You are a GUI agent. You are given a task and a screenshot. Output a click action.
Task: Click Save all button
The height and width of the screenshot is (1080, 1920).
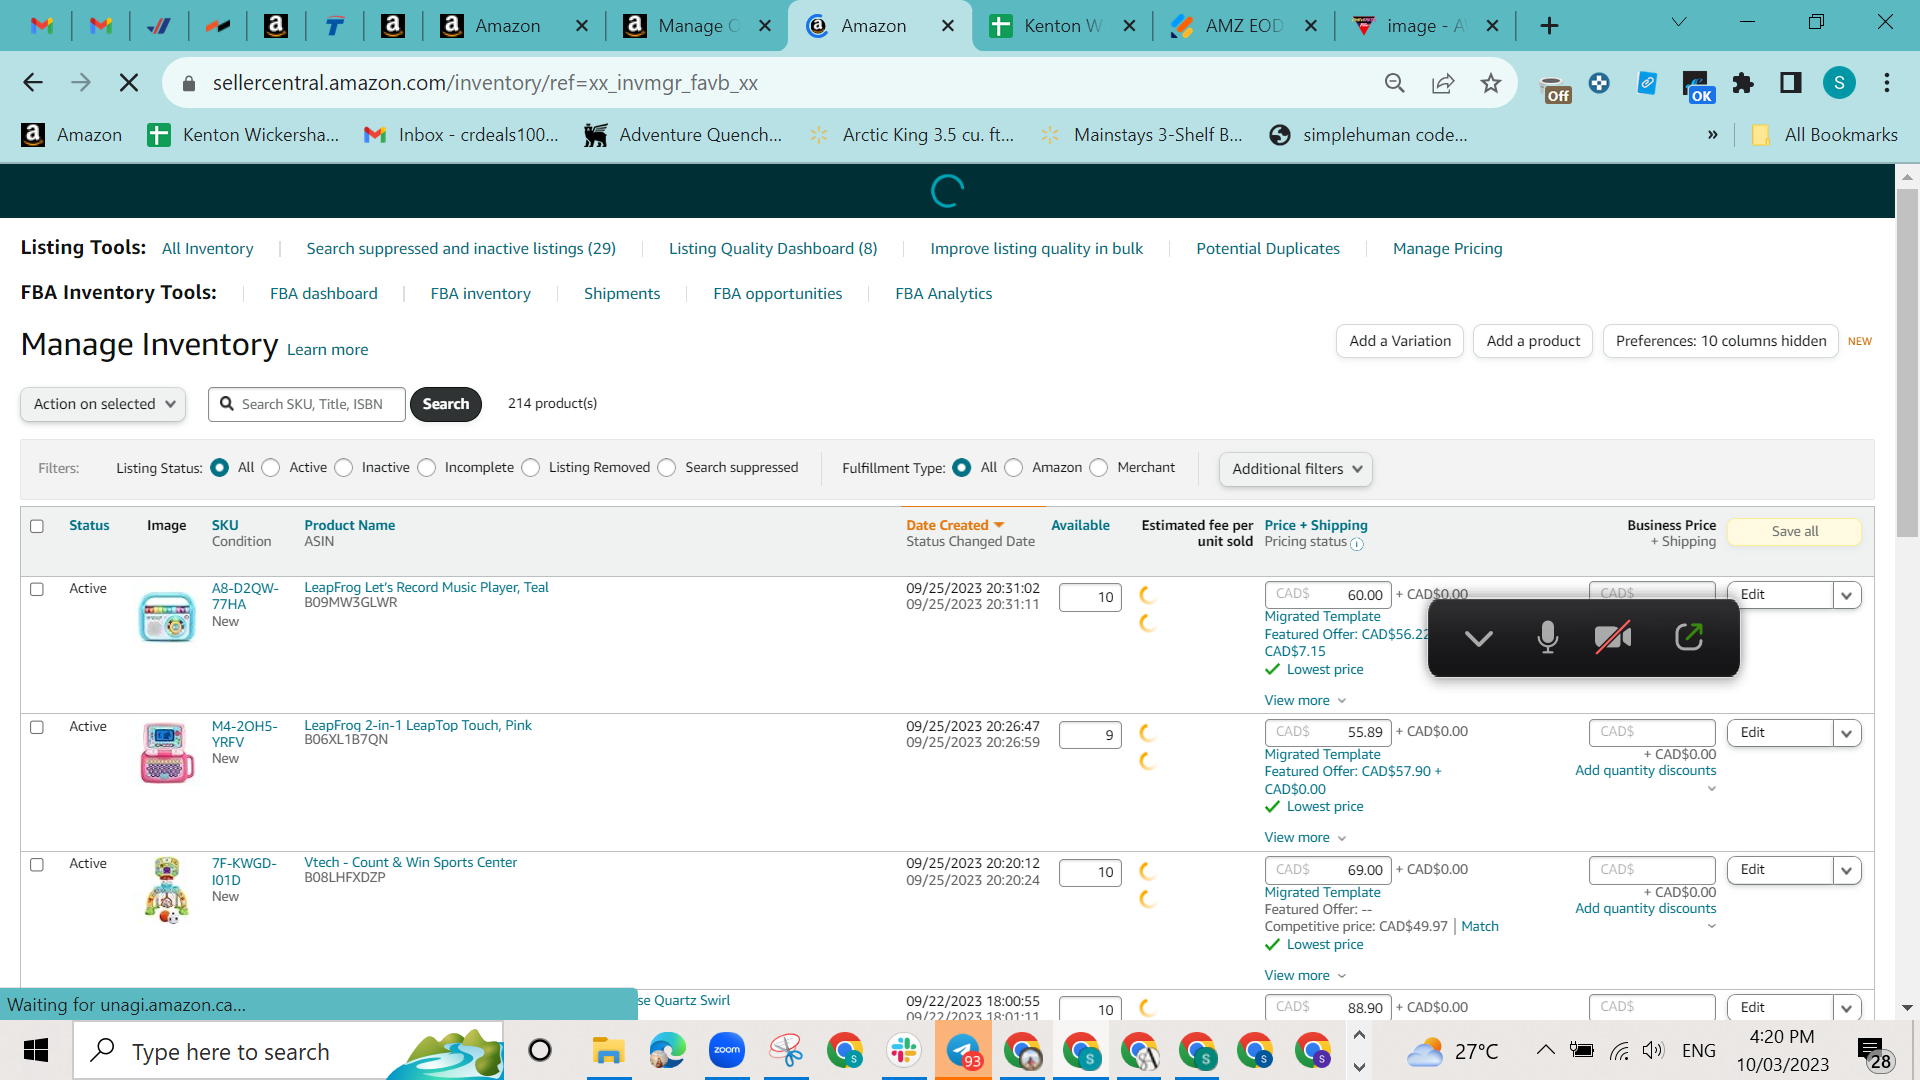(x=1795, y=531)
